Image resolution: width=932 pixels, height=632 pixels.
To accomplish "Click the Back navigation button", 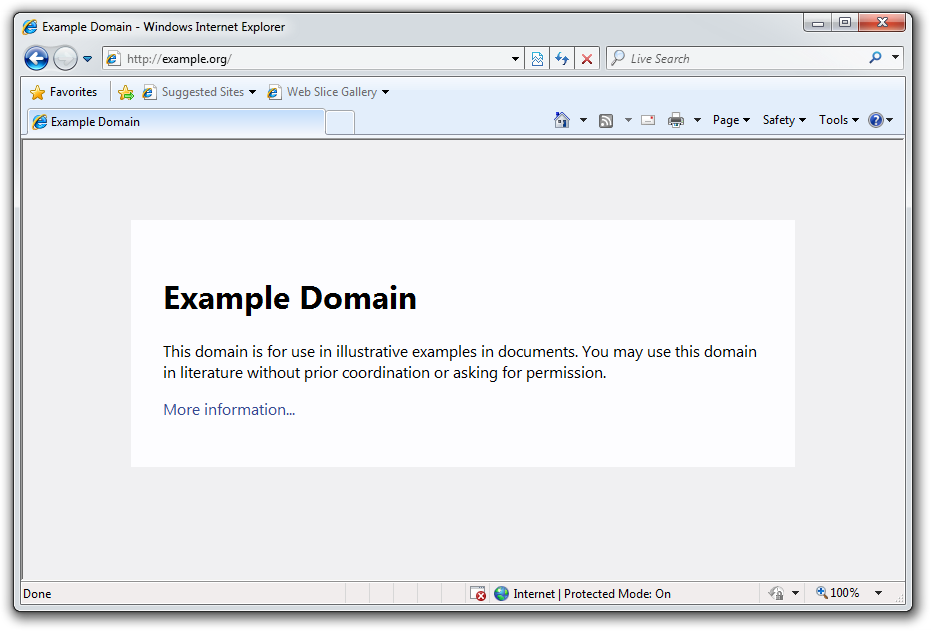I will coord(36,59).
